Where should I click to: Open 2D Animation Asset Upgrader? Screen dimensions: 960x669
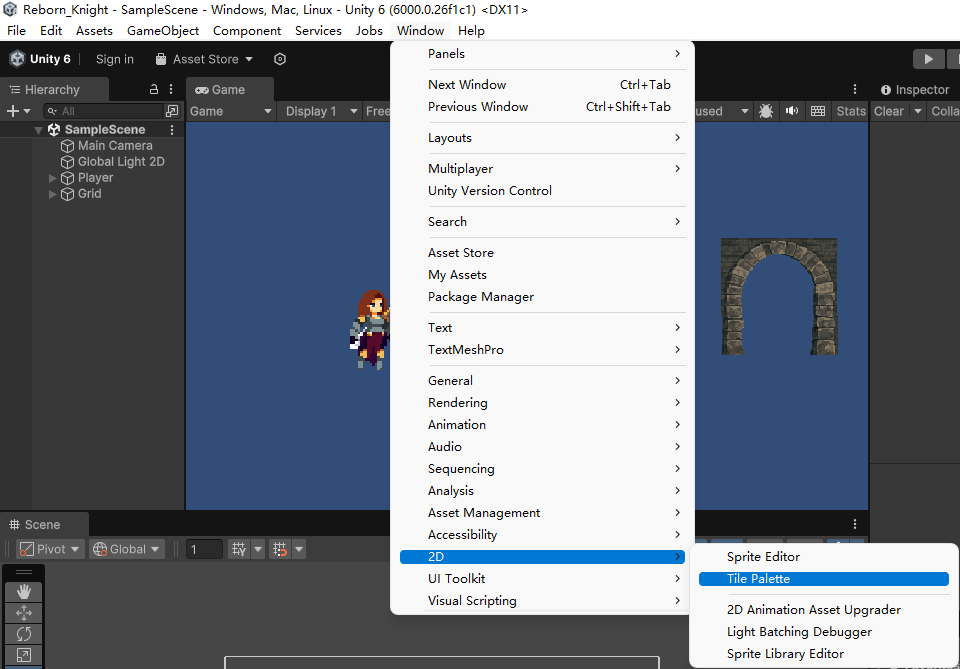click(823, 610)
